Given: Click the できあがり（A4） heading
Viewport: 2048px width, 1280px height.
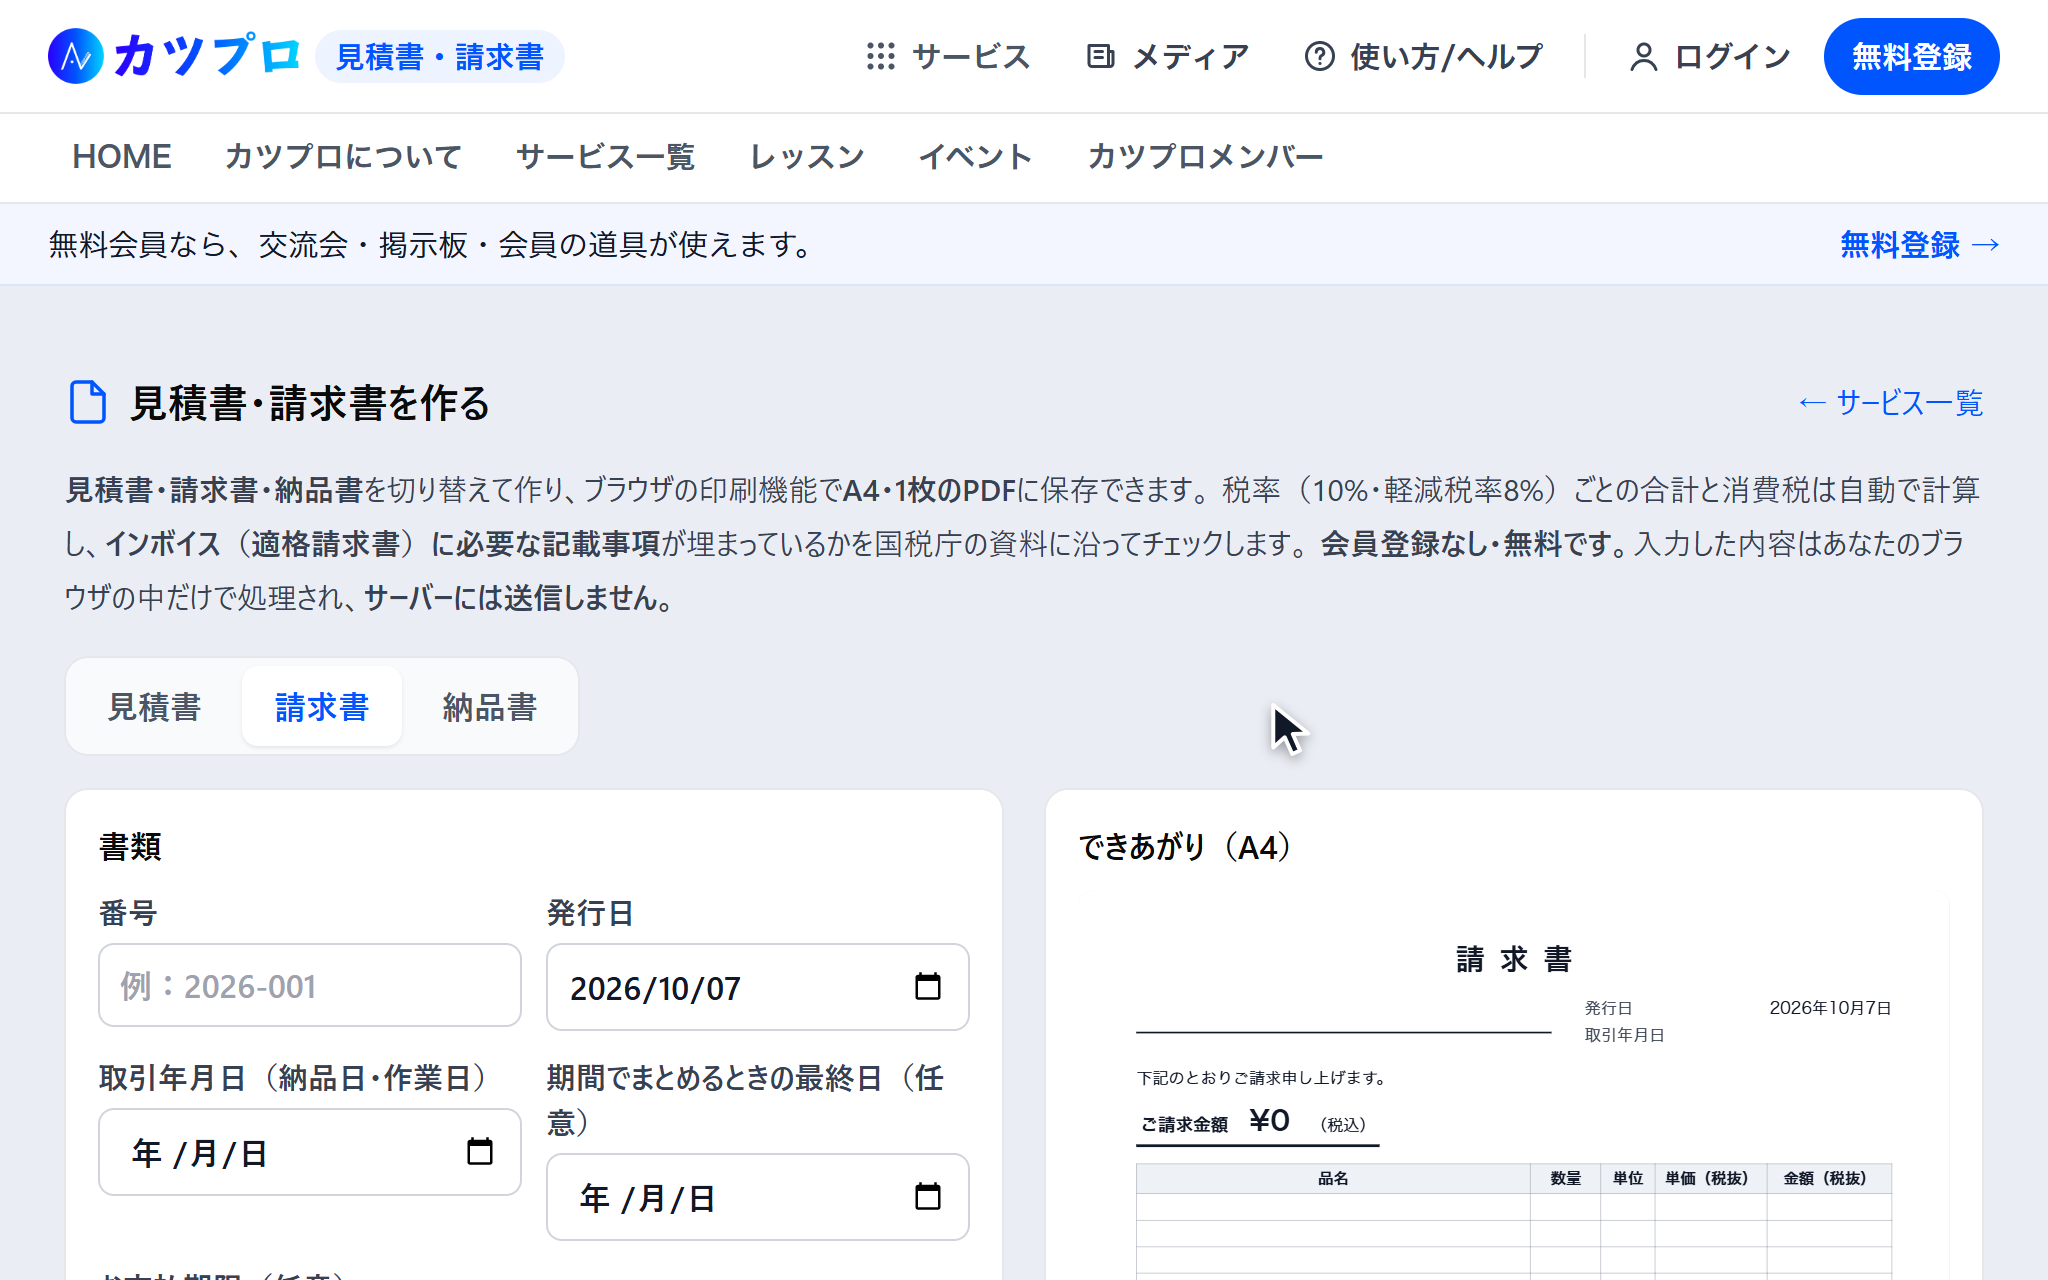Looking at the screenshot, I should click(x=1186, y=848).
